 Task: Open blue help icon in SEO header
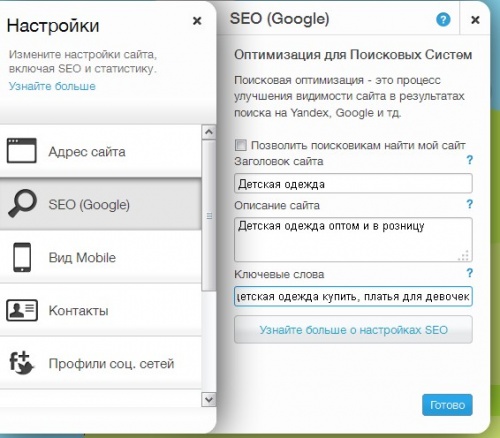click(x=443, y=20)
